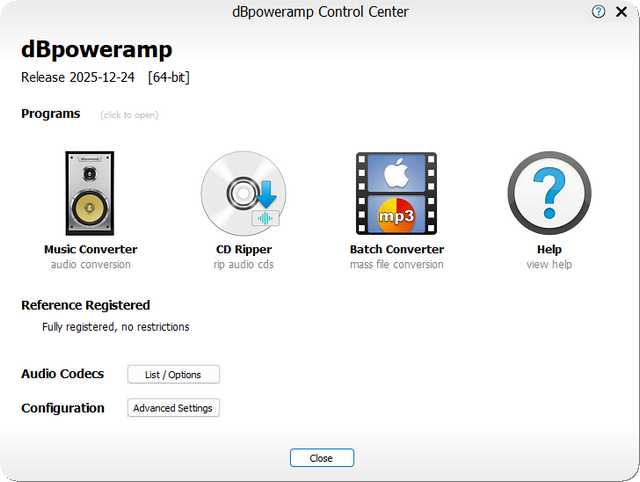
Task: Click the 'Audio Codecs' label
Action: (62, 374)
